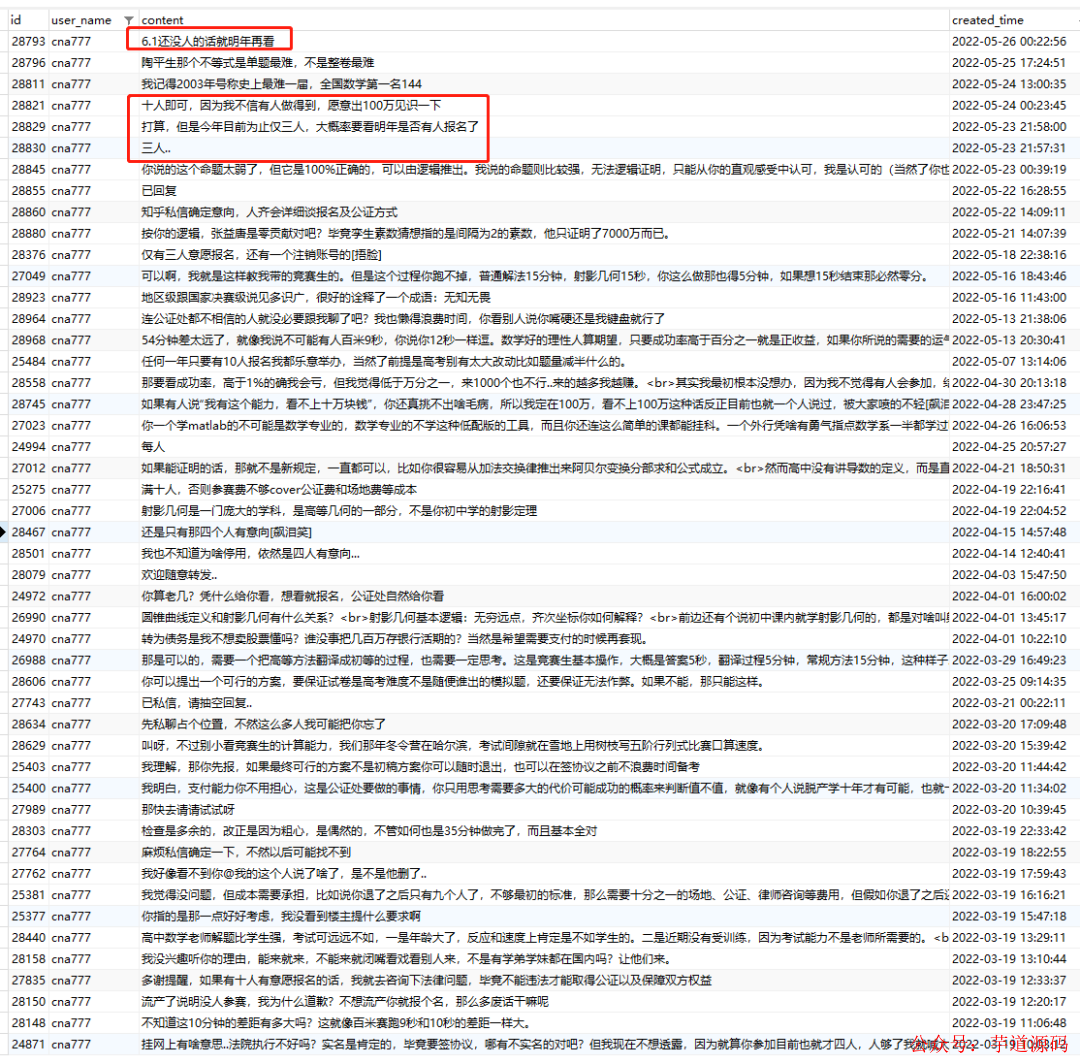This screenshot has height=1064, width=1080.
Task: Click current-row arrow marker beside 28467
Action: tap(3, 532)
